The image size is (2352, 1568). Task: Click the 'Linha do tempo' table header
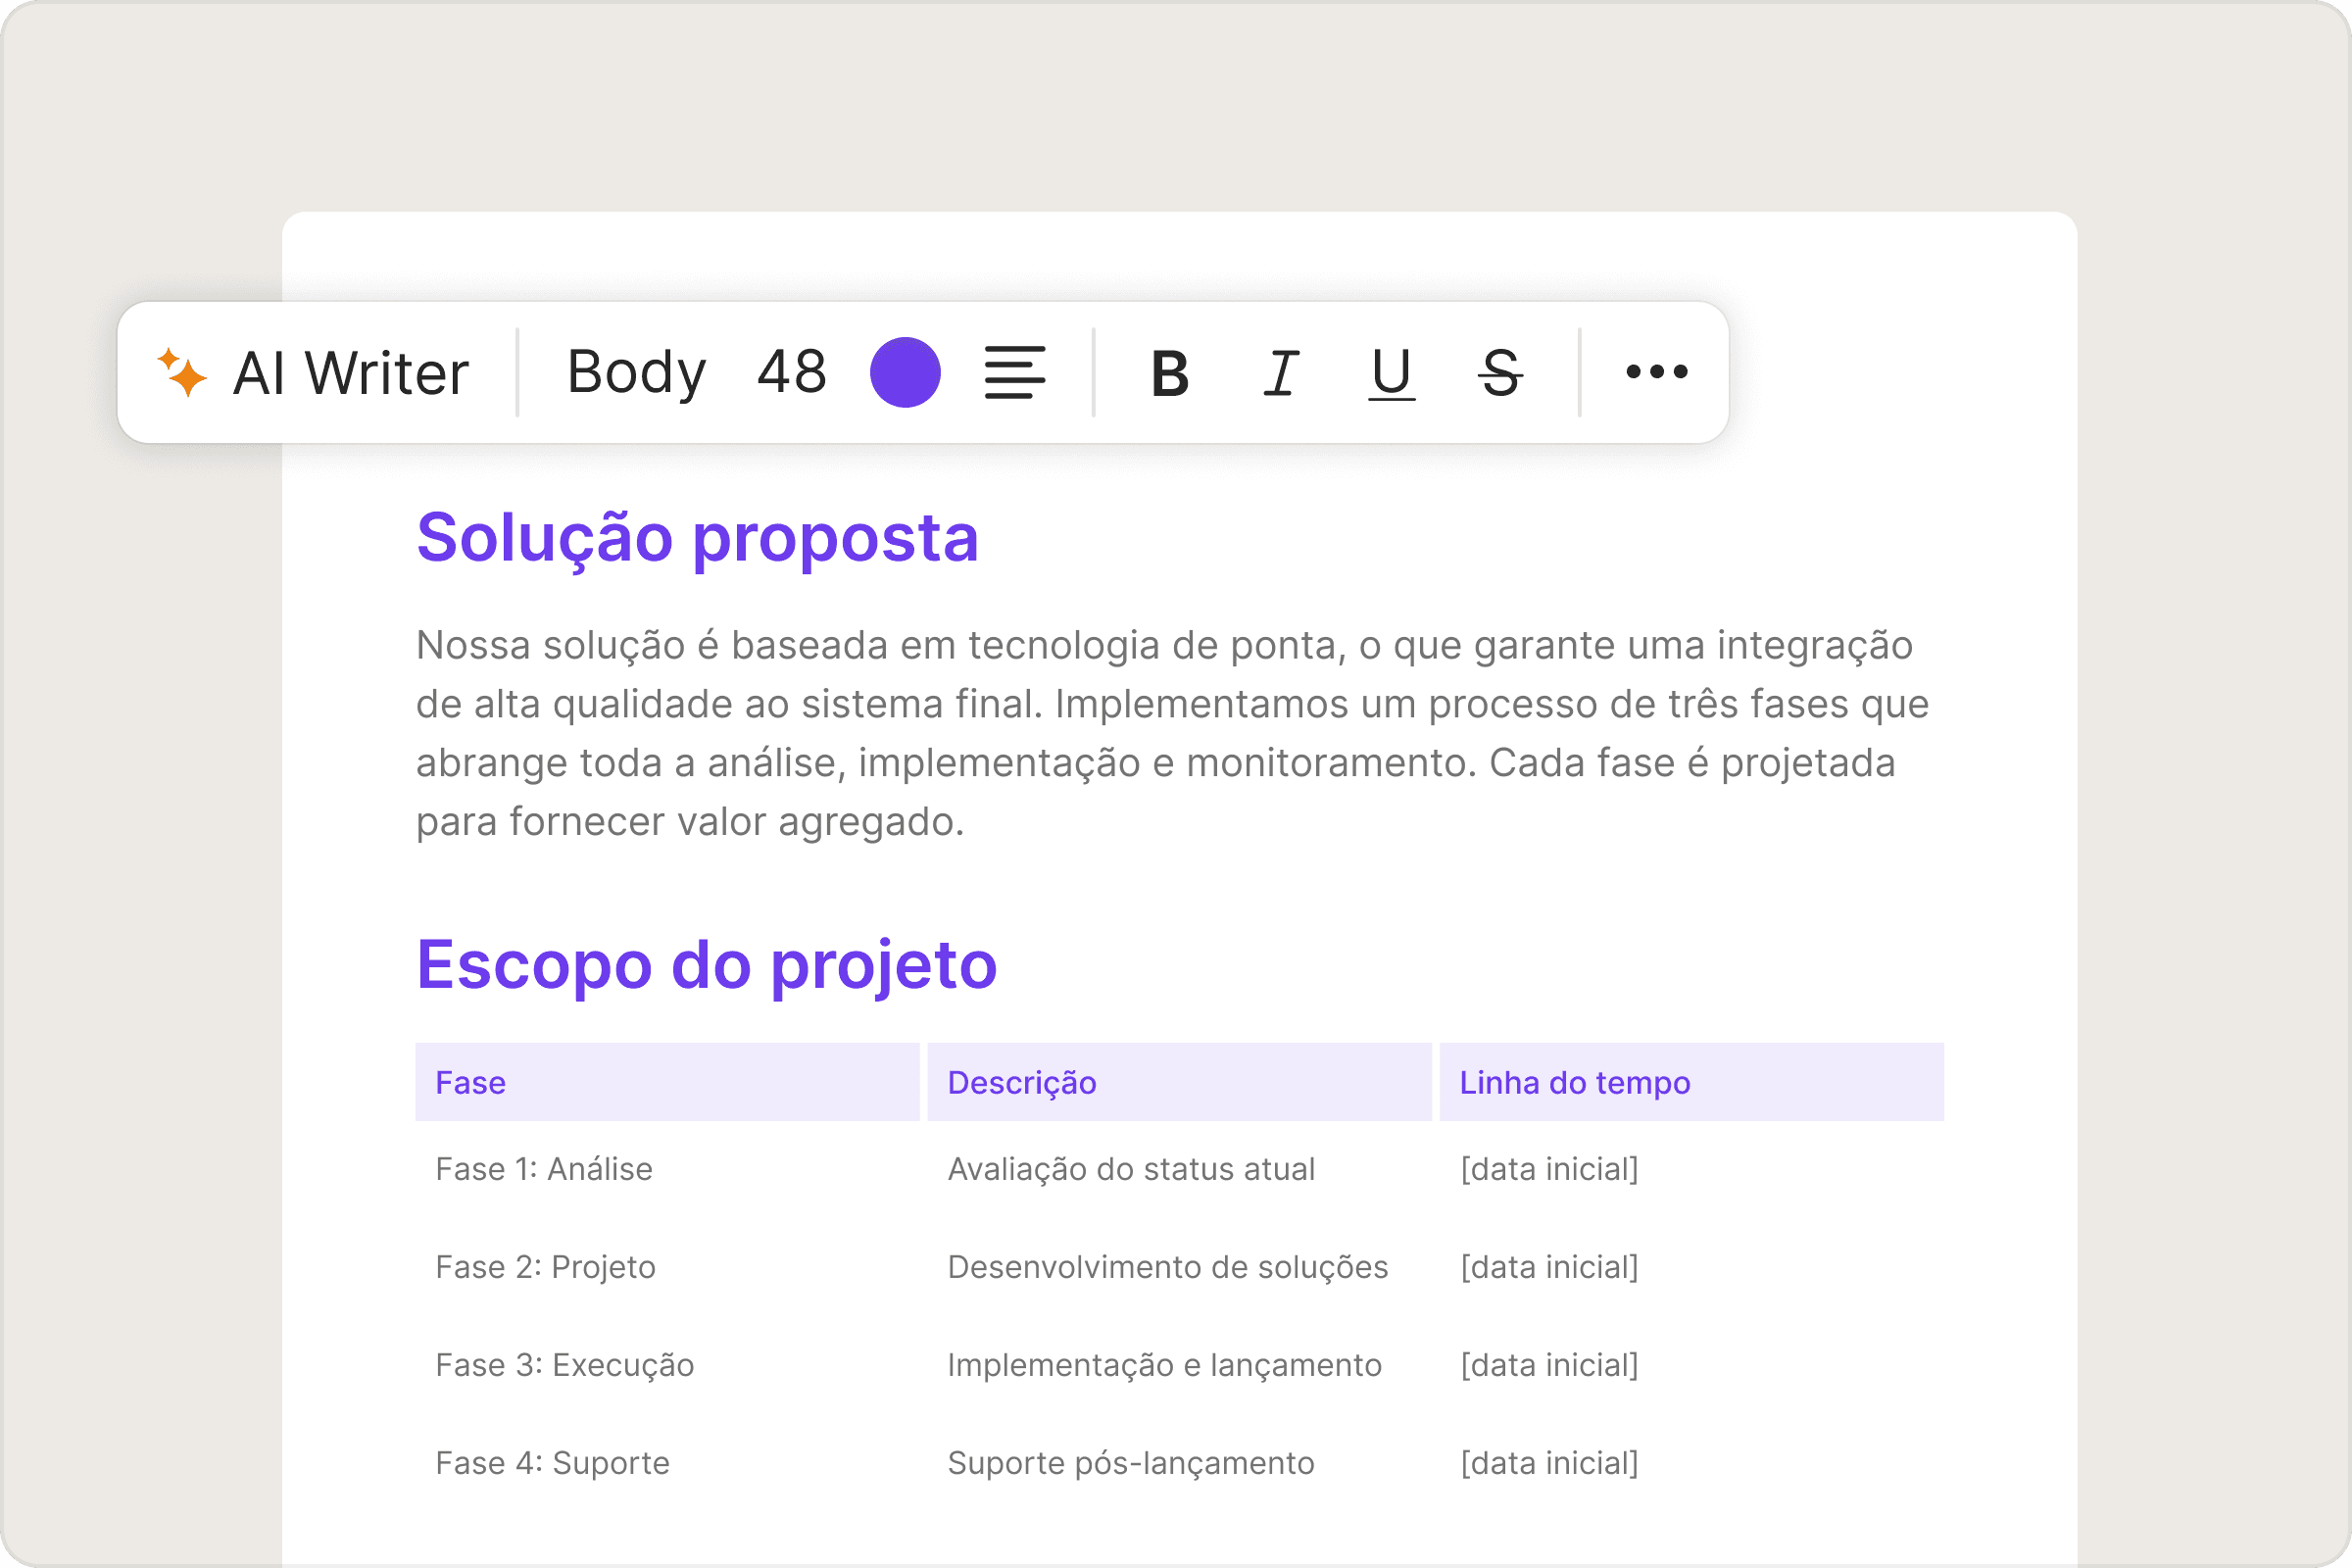[1691, 1082]
